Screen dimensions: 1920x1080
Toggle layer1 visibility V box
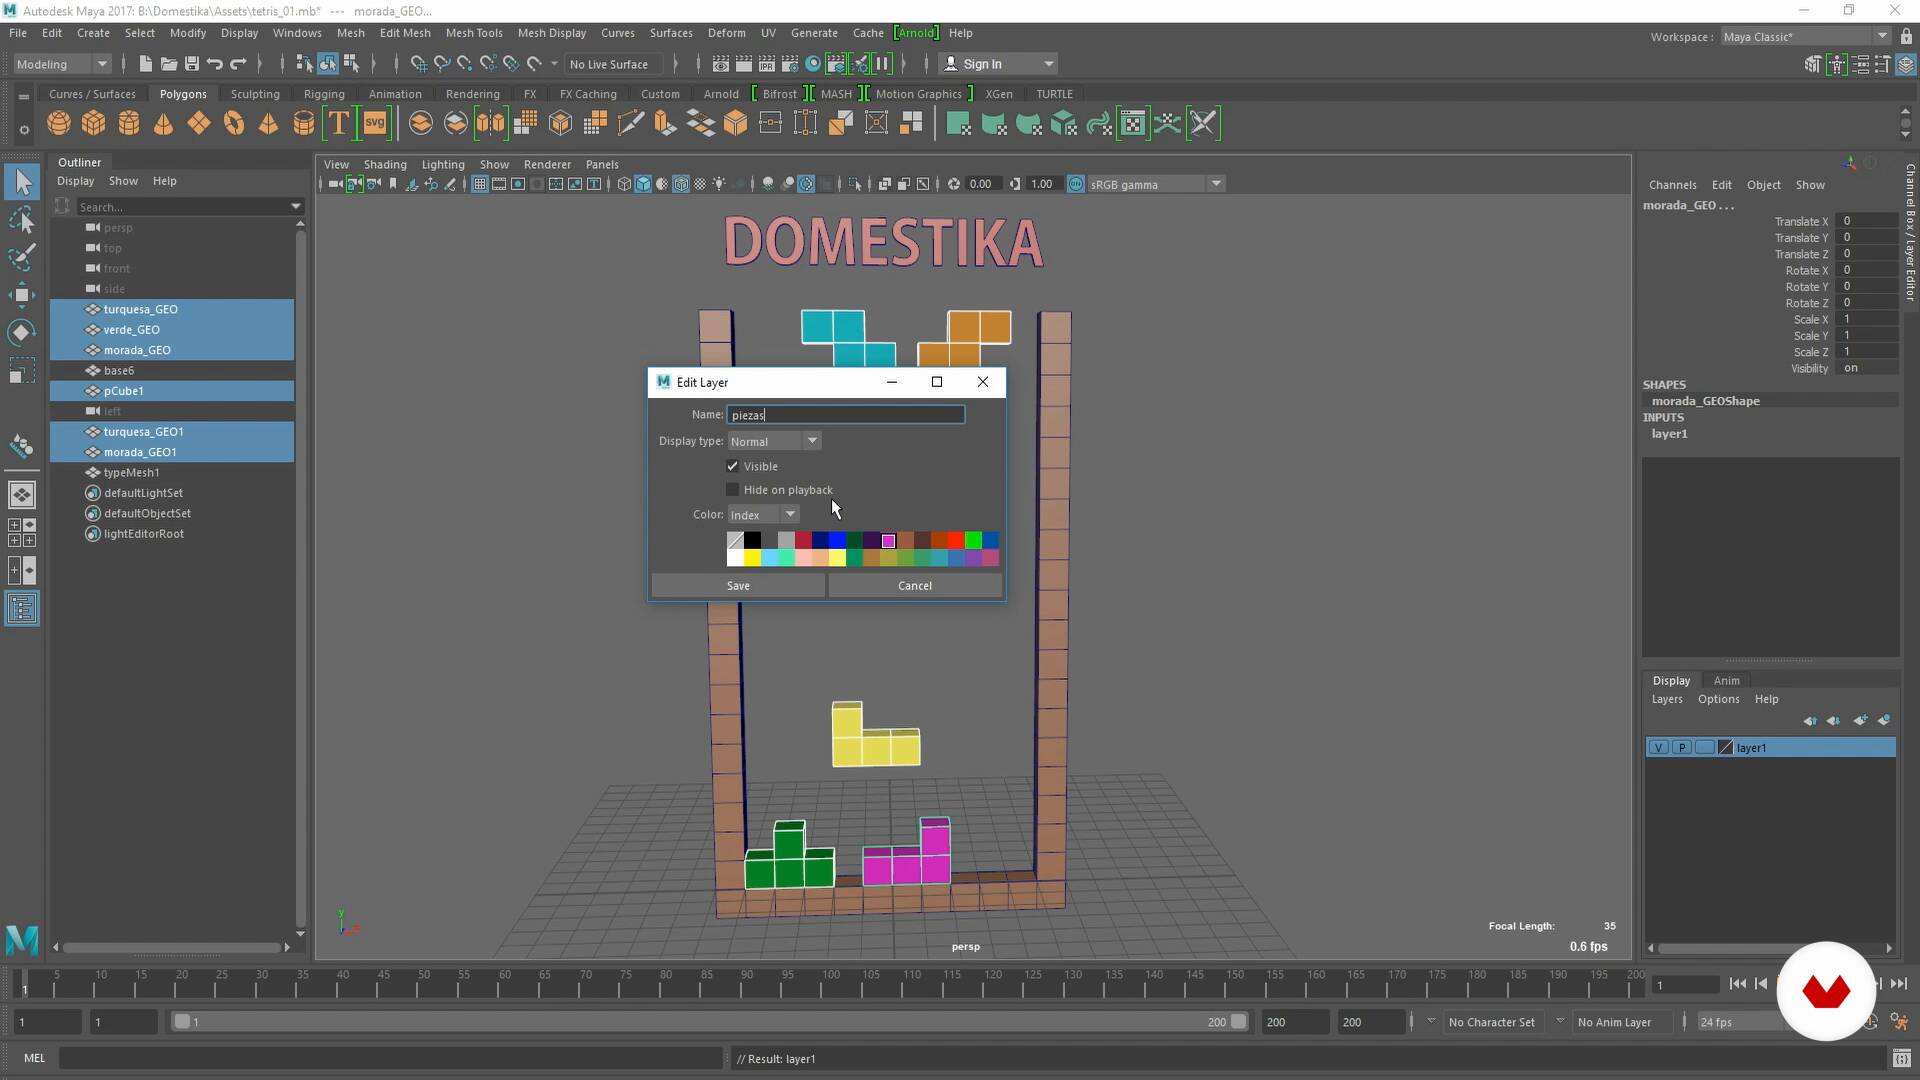(1659, 748)
